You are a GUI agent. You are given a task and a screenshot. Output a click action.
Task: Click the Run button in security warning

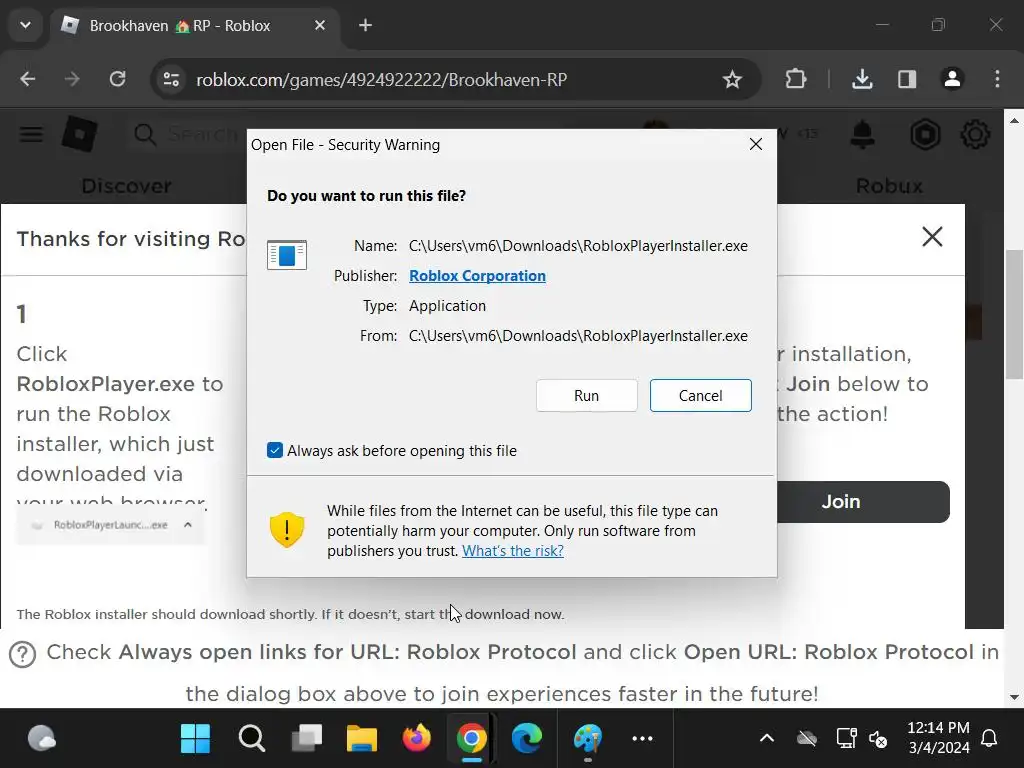586,395
